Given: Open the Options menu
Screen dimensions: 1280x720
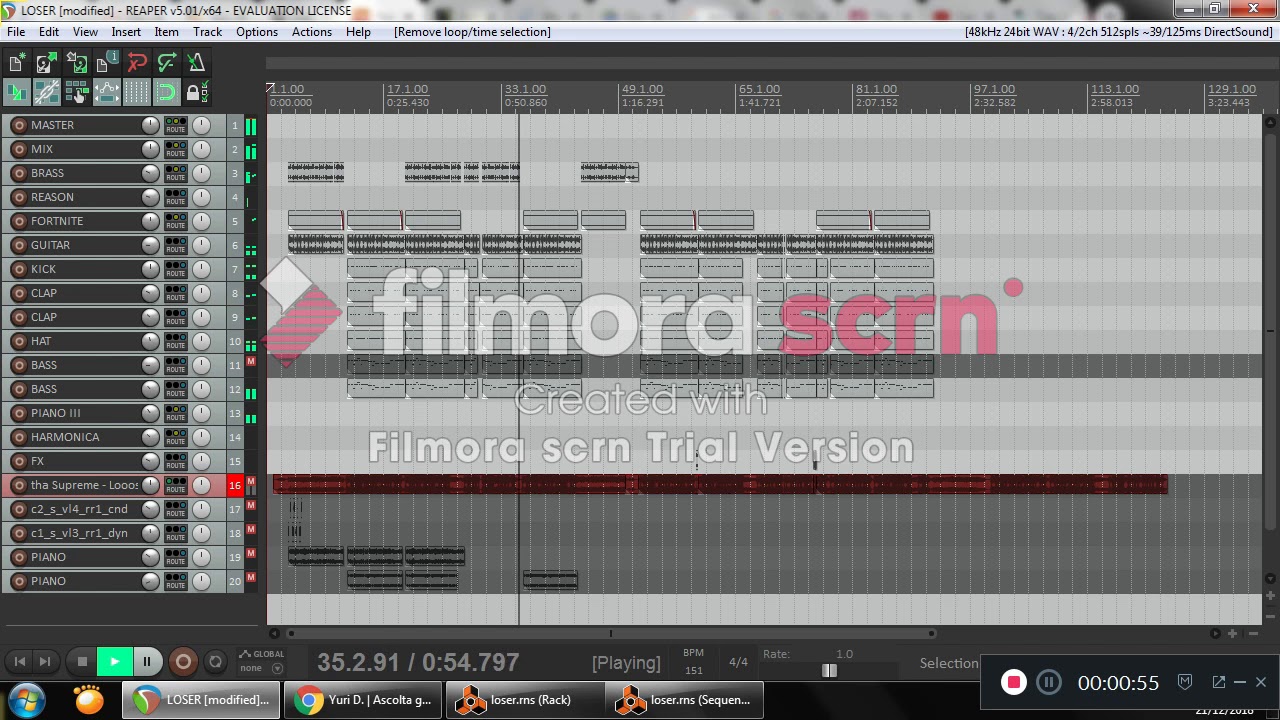Looking at the screenshot, I should pyautogui.click(x=257, y=32).
